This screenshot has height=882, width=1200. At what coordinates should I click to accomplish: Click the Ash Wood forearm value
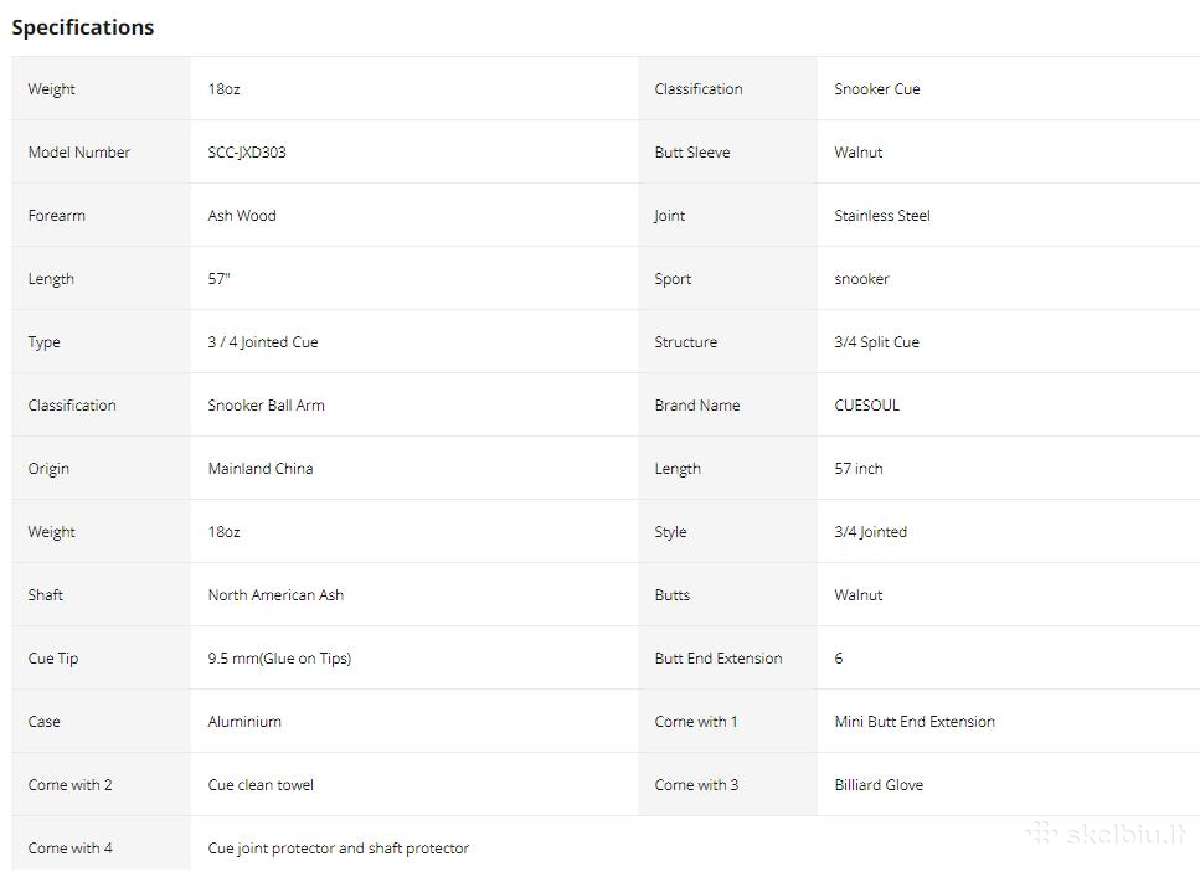tap(242, 215)
